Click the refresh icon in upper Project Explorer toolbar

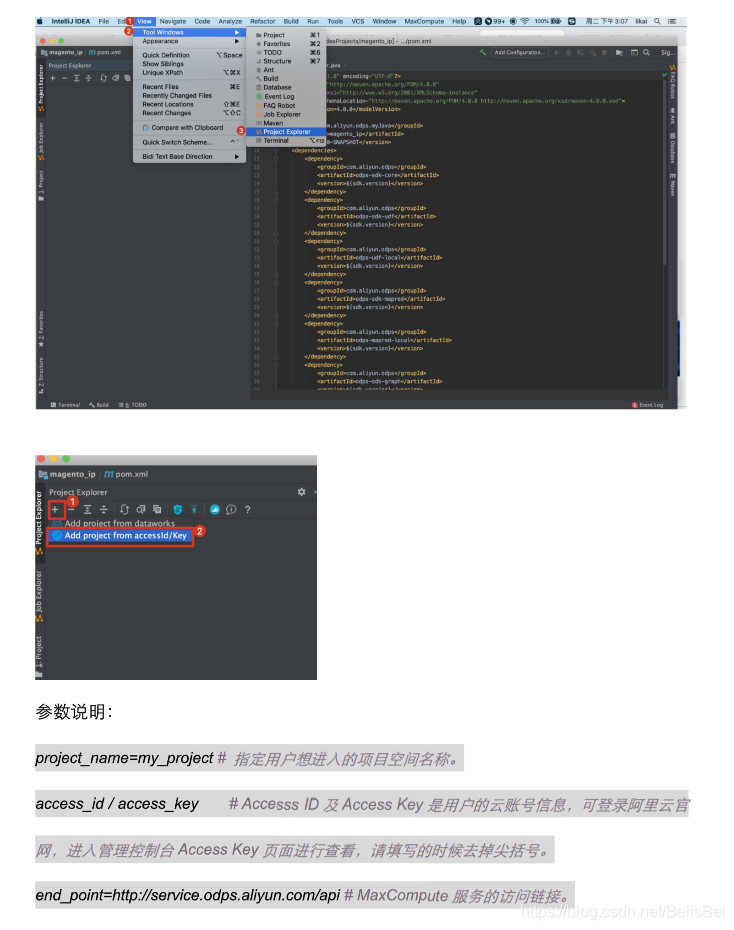tap(103, 78)
